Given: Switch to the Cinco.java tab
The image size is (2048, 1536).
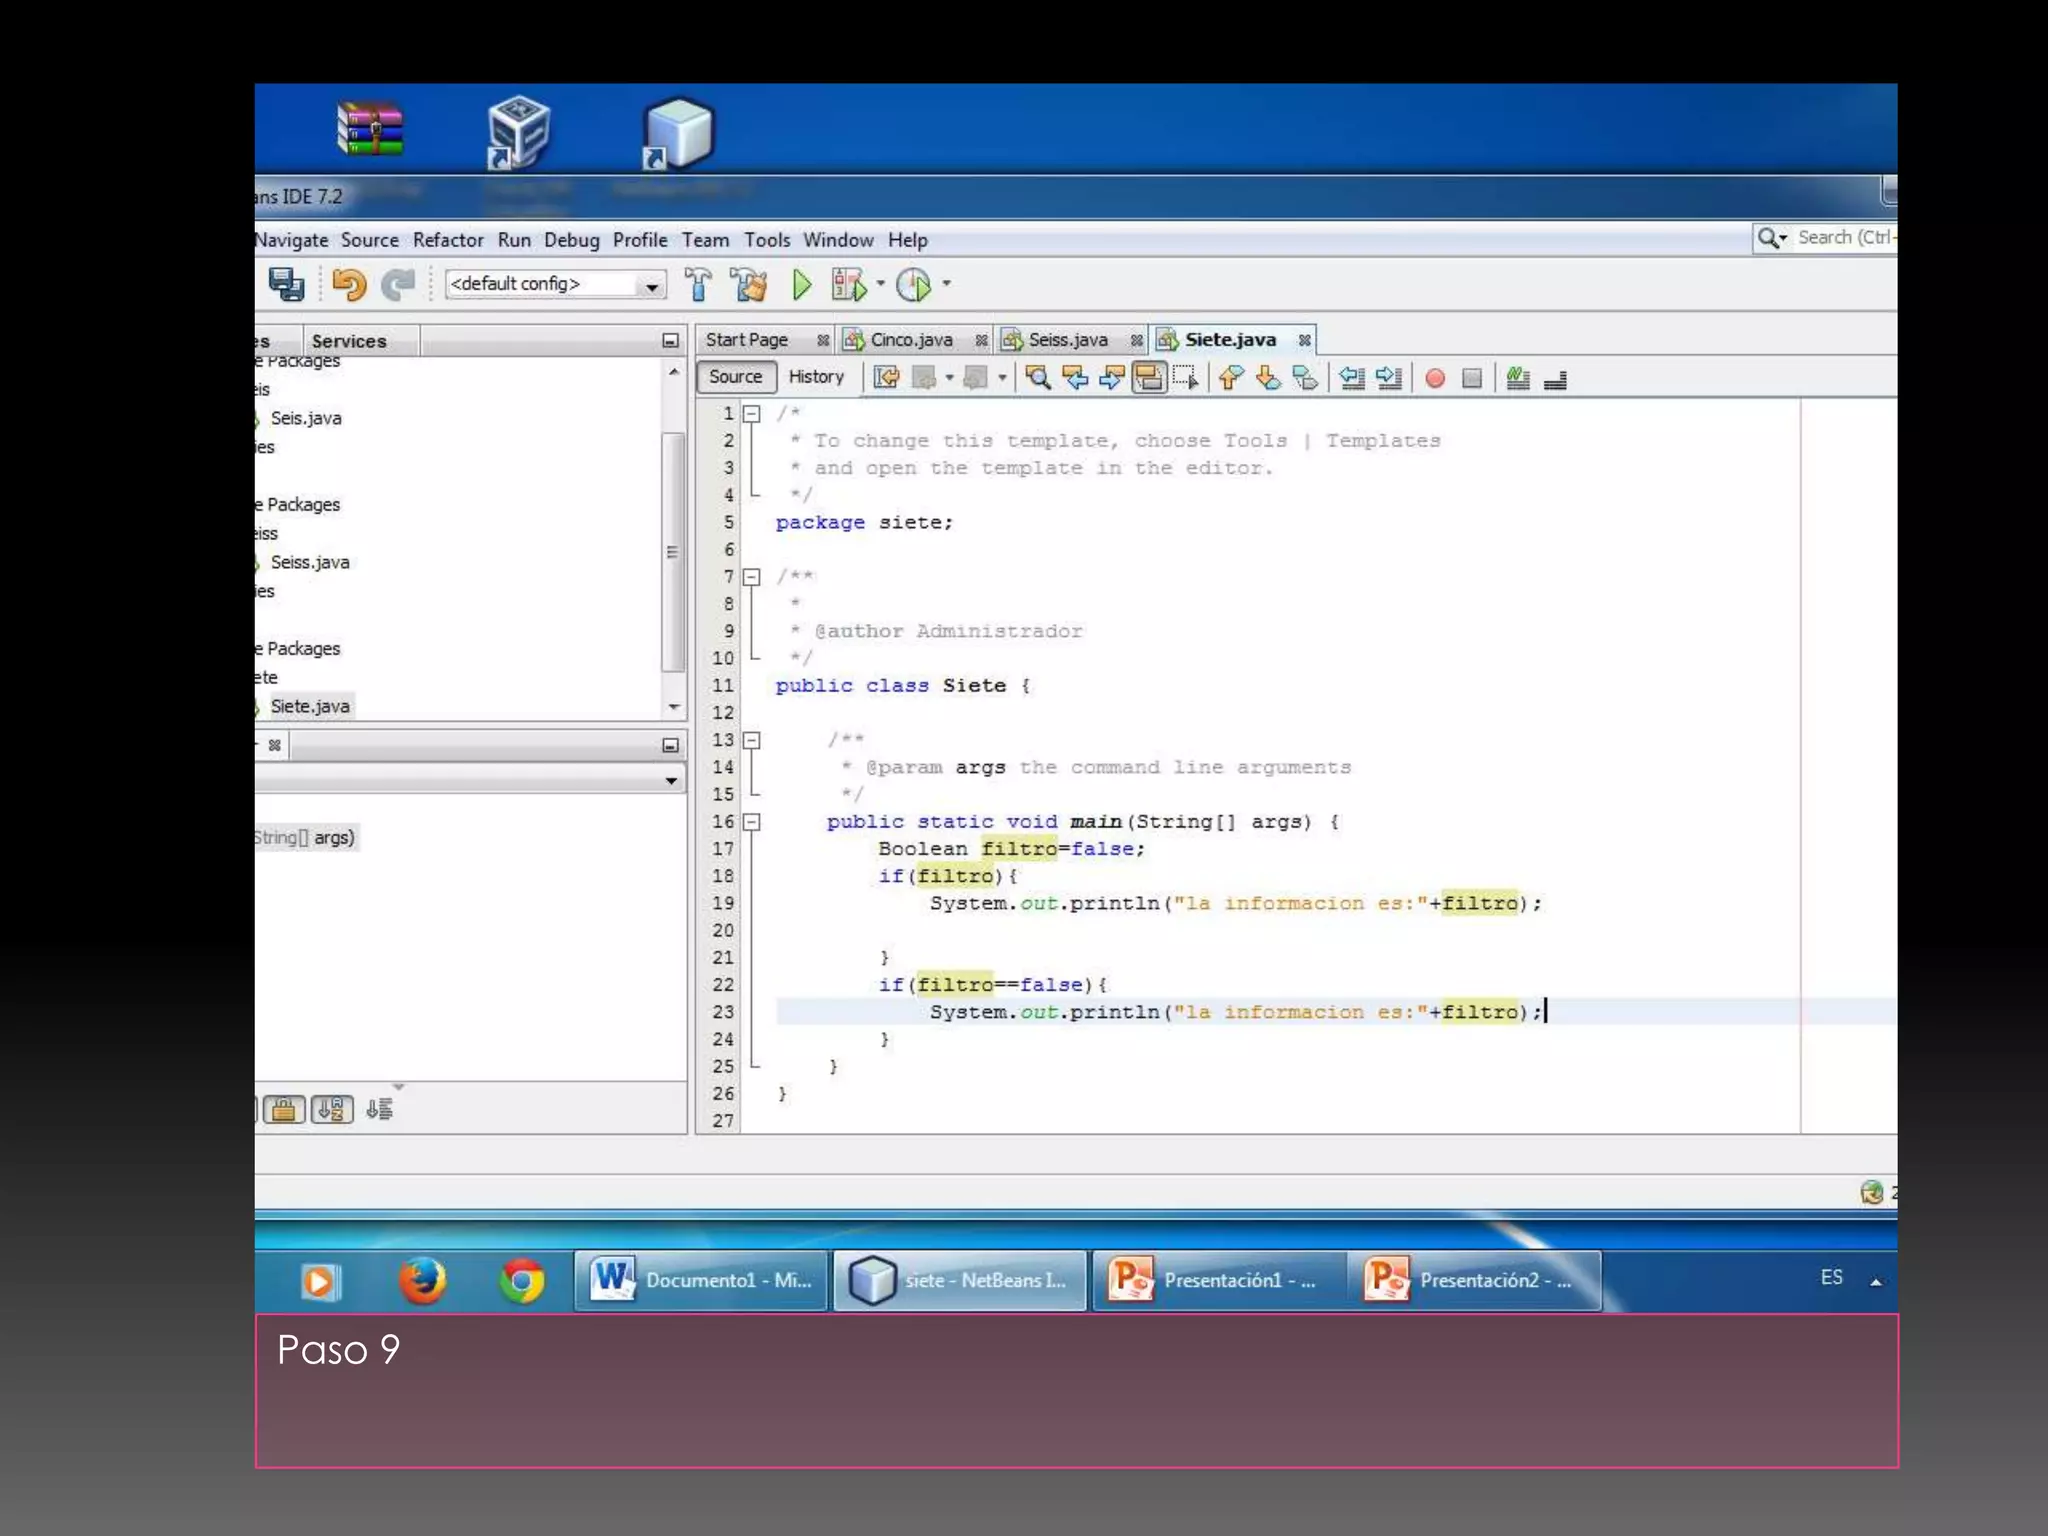Looking at the screenshot, I should [910, 340].
